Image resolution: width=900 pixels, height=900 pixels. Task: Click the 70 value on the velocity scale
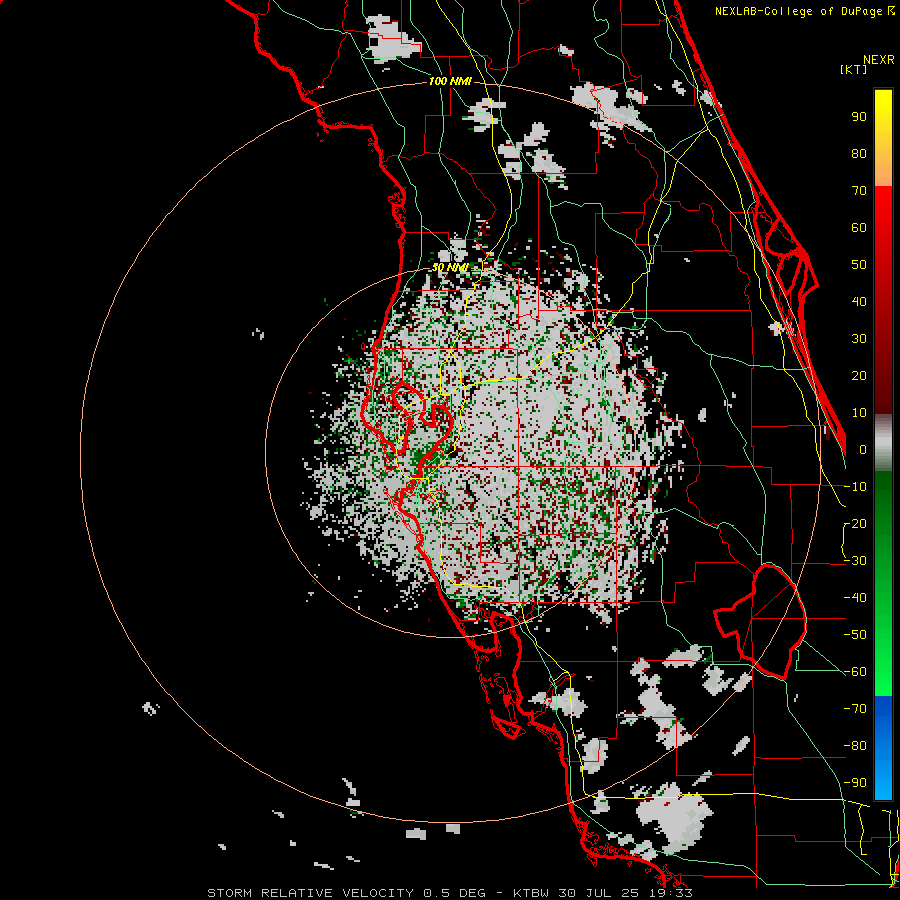(859, 191)
